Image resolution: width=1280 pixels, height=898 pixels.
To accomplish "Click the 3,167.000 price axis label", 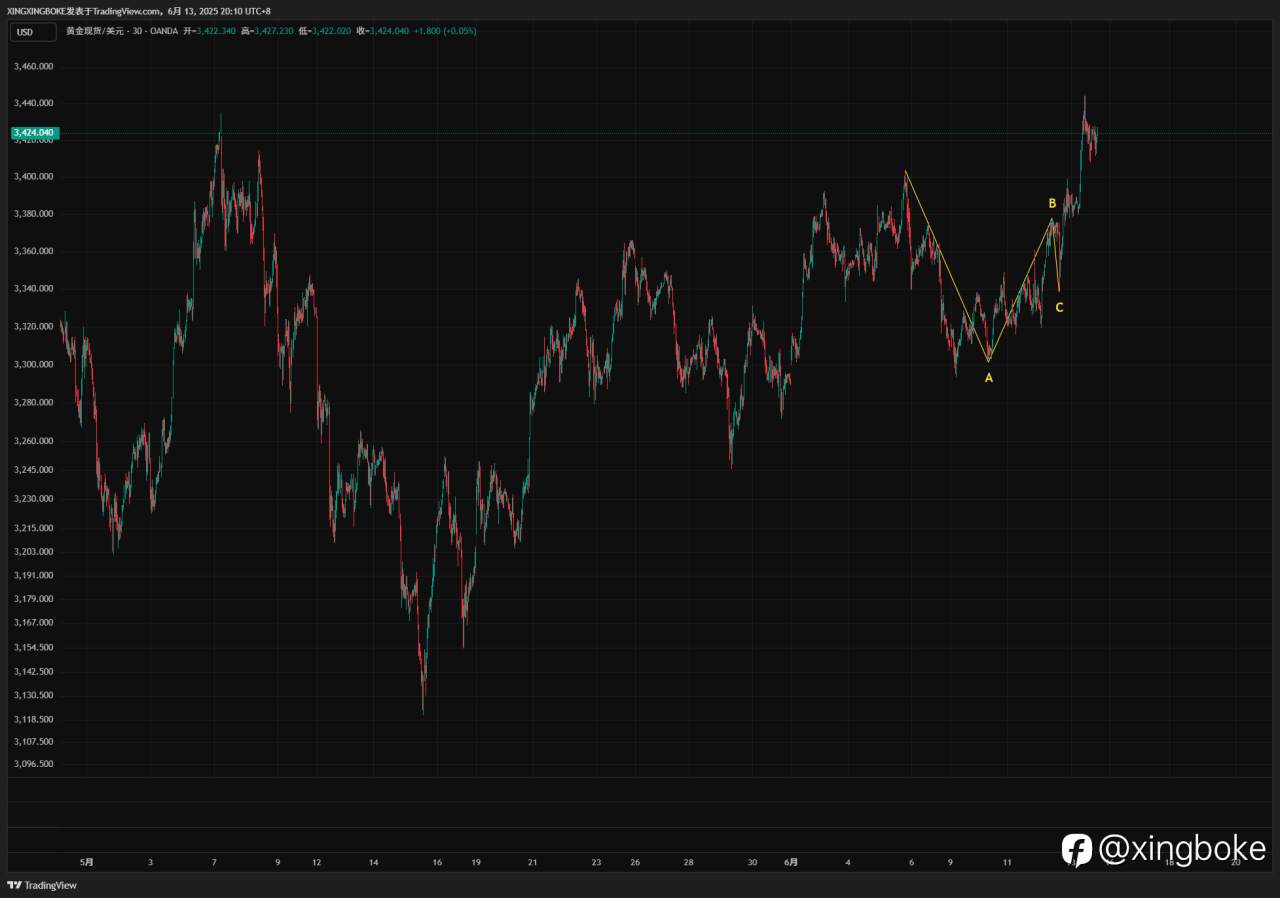I will click(x=33, y=623).
